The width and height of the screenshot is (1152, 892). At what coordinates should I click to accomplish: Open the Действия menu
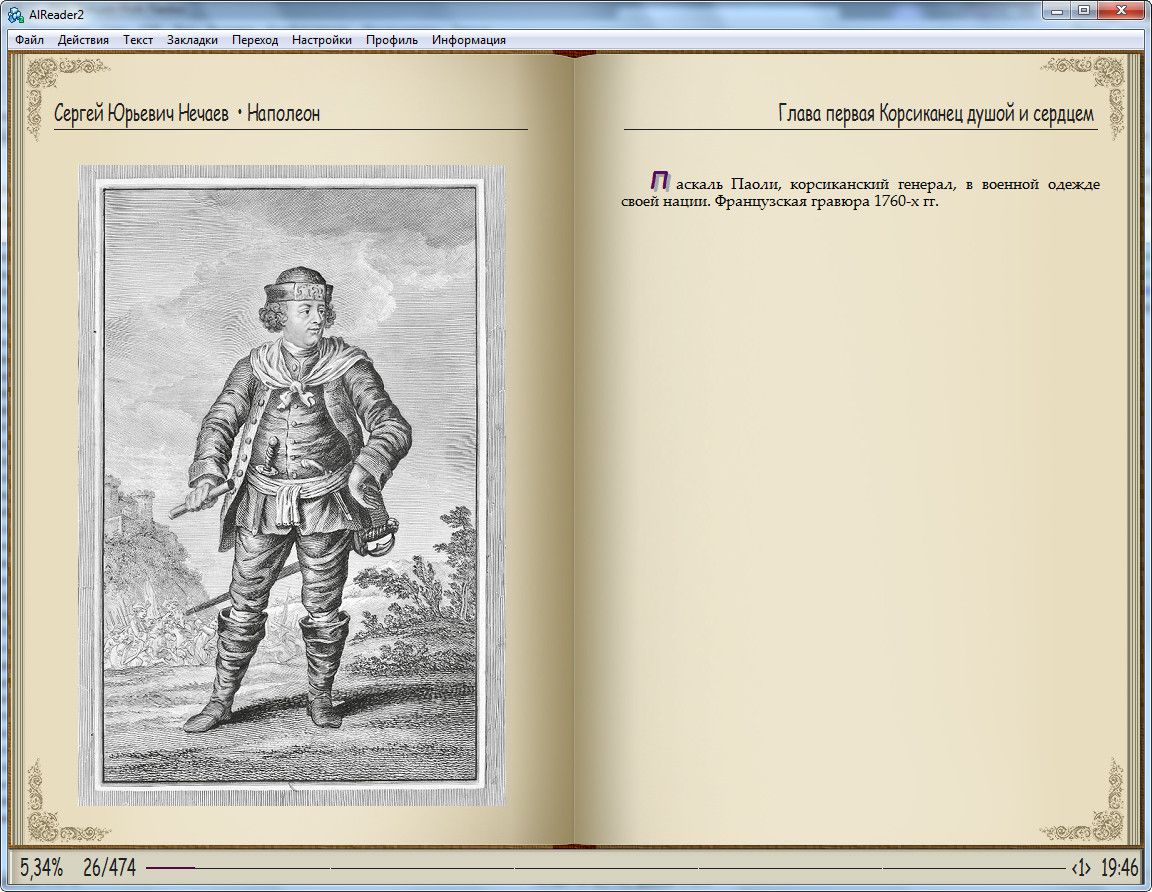point(83,40)
